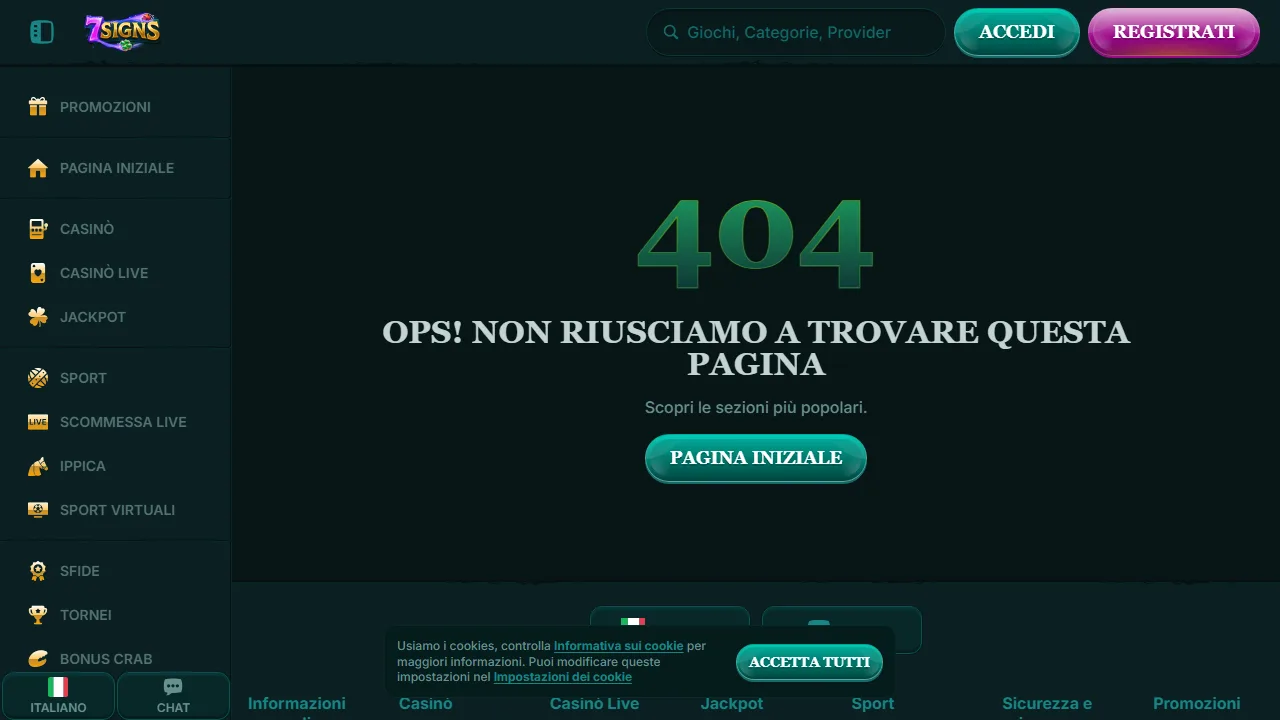Open the Promozioni menu item

click(115, 107)
